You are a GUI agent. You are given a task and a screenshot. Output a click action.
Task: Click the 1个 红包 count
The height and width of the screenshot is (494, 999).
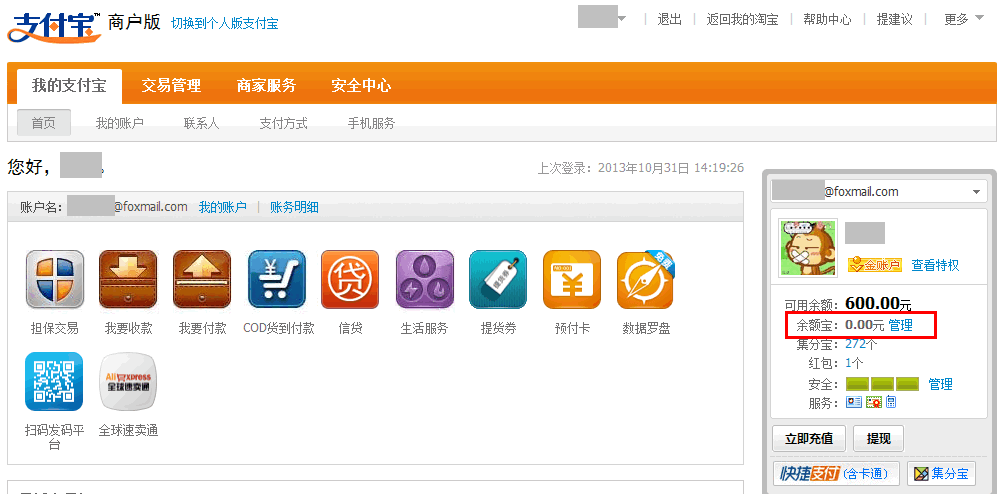coord(854,363)
